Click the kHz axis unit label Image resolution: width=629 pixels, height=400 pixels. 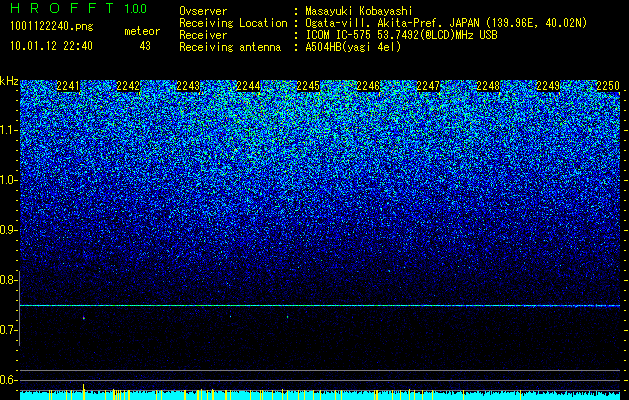9,81
